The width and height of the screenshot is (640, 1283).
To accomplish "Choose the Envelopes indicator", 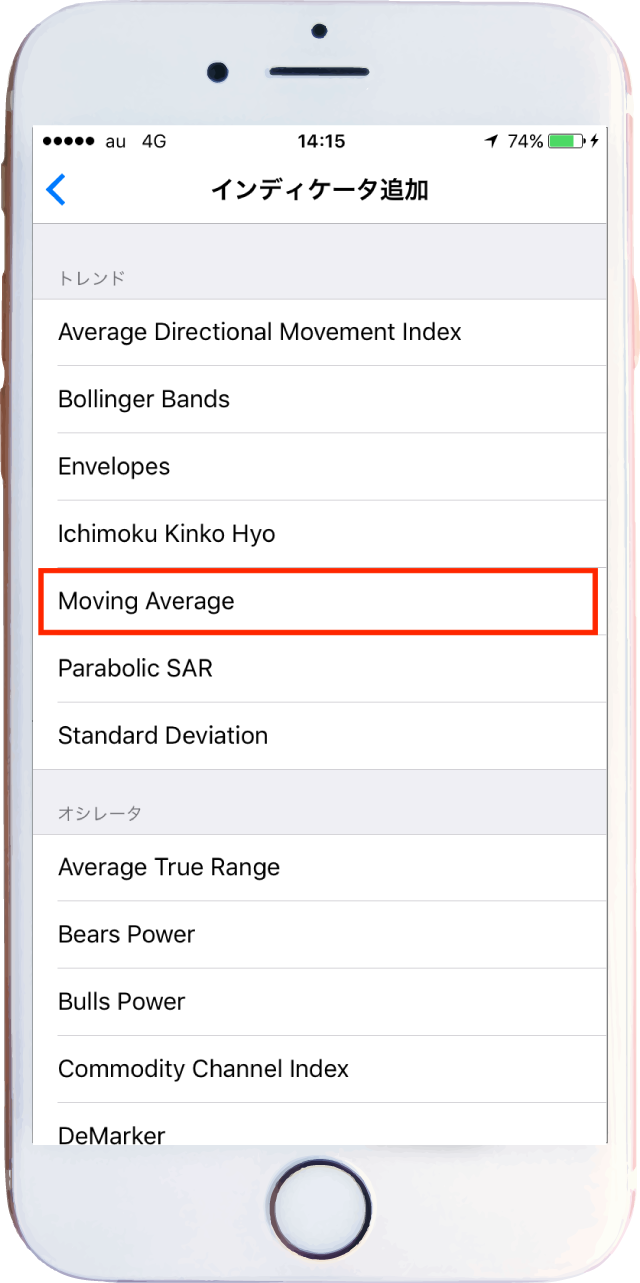I will click(x=114, y=467).
